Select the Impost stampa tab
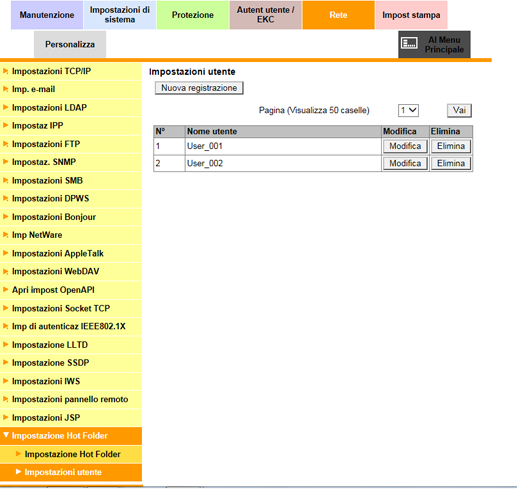This screenshot has height=489, width=517. point(411,15)
